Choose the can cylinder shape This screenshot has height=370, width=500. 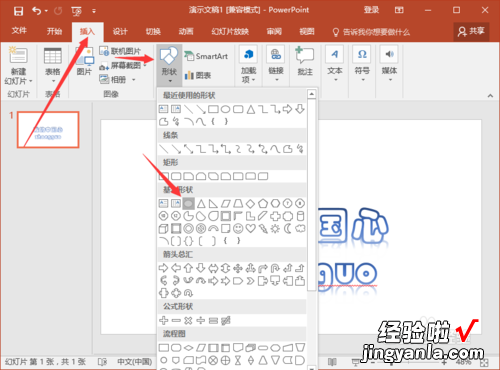click(300, 216)
